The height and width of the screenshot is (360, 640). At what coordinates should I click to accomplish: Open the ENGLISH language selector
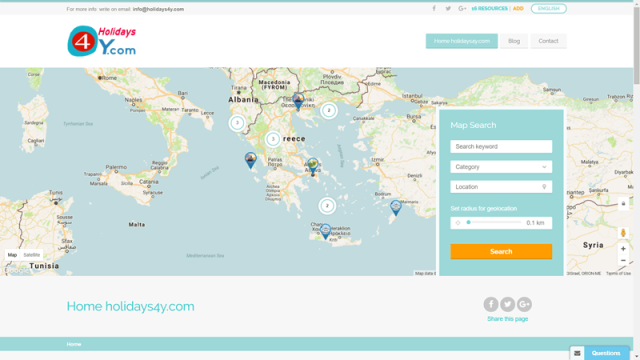point(549,9)
